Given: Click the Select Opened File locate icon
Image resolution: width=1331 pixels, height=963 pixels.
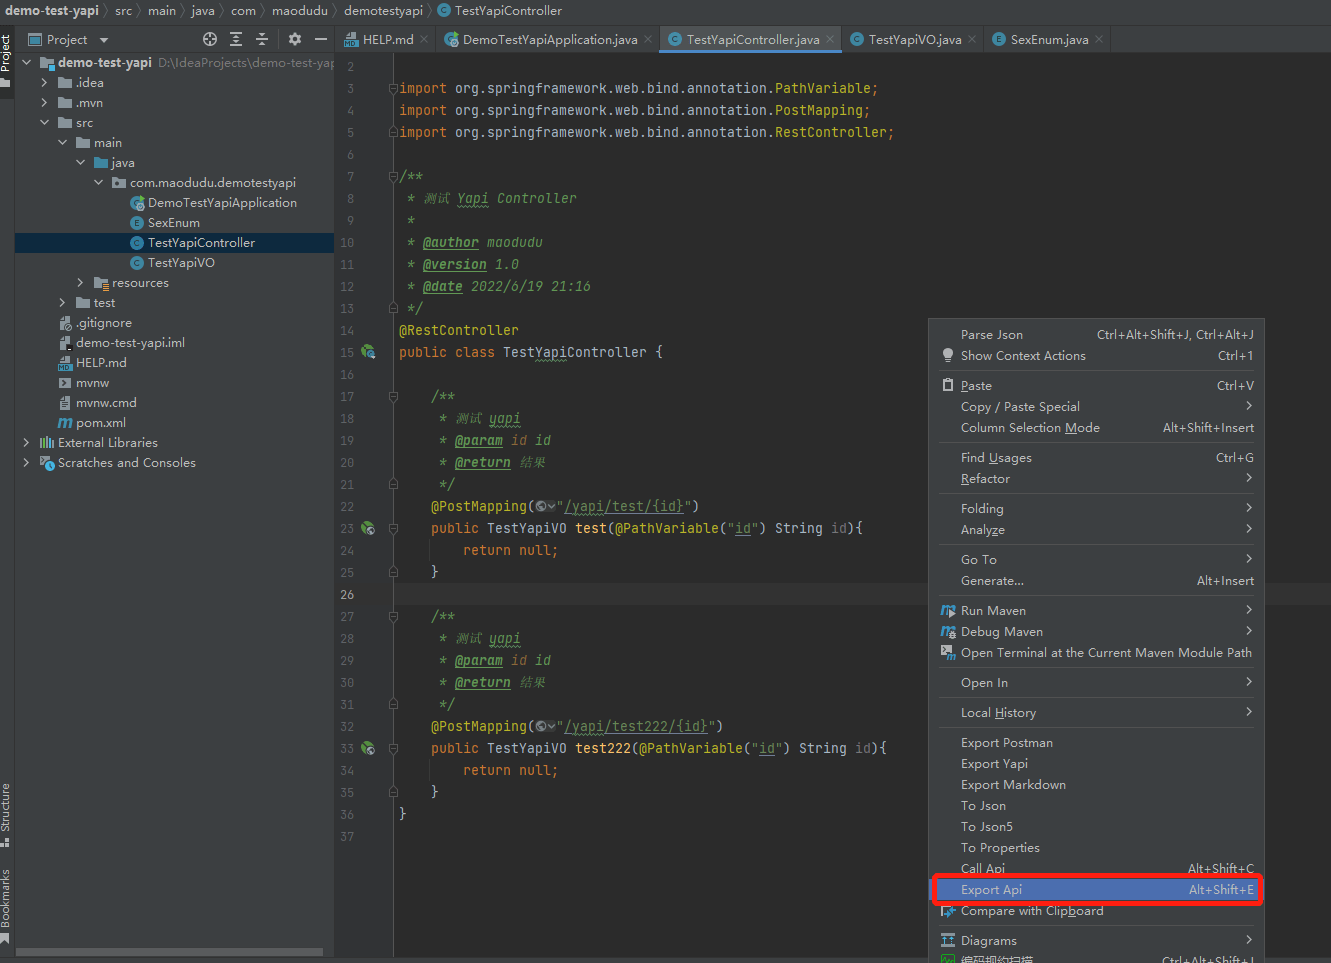Looking at the screenshot, I should coord(210,39).
